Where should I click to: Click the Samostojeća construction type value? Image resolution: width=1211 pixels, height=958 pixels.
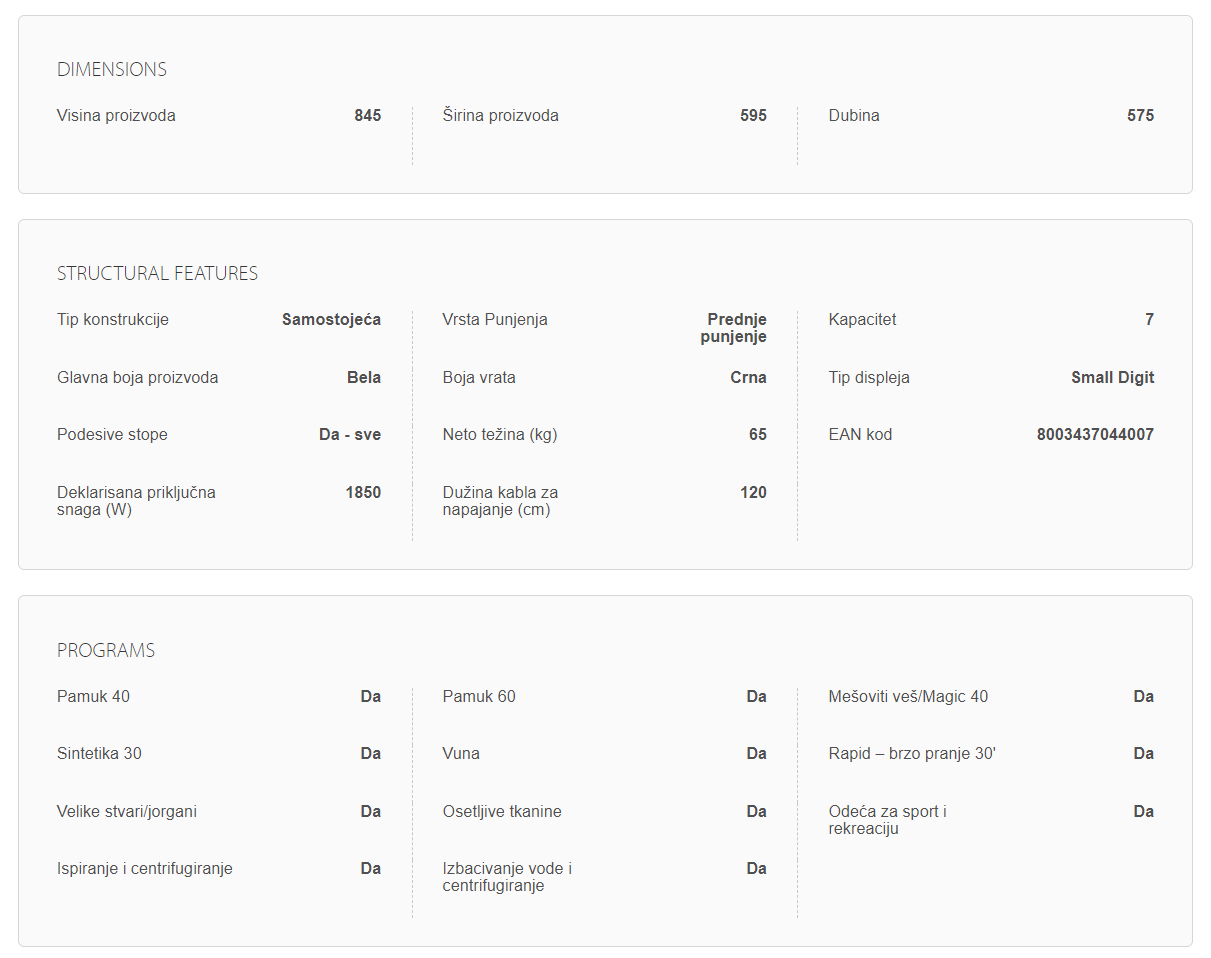331,320
